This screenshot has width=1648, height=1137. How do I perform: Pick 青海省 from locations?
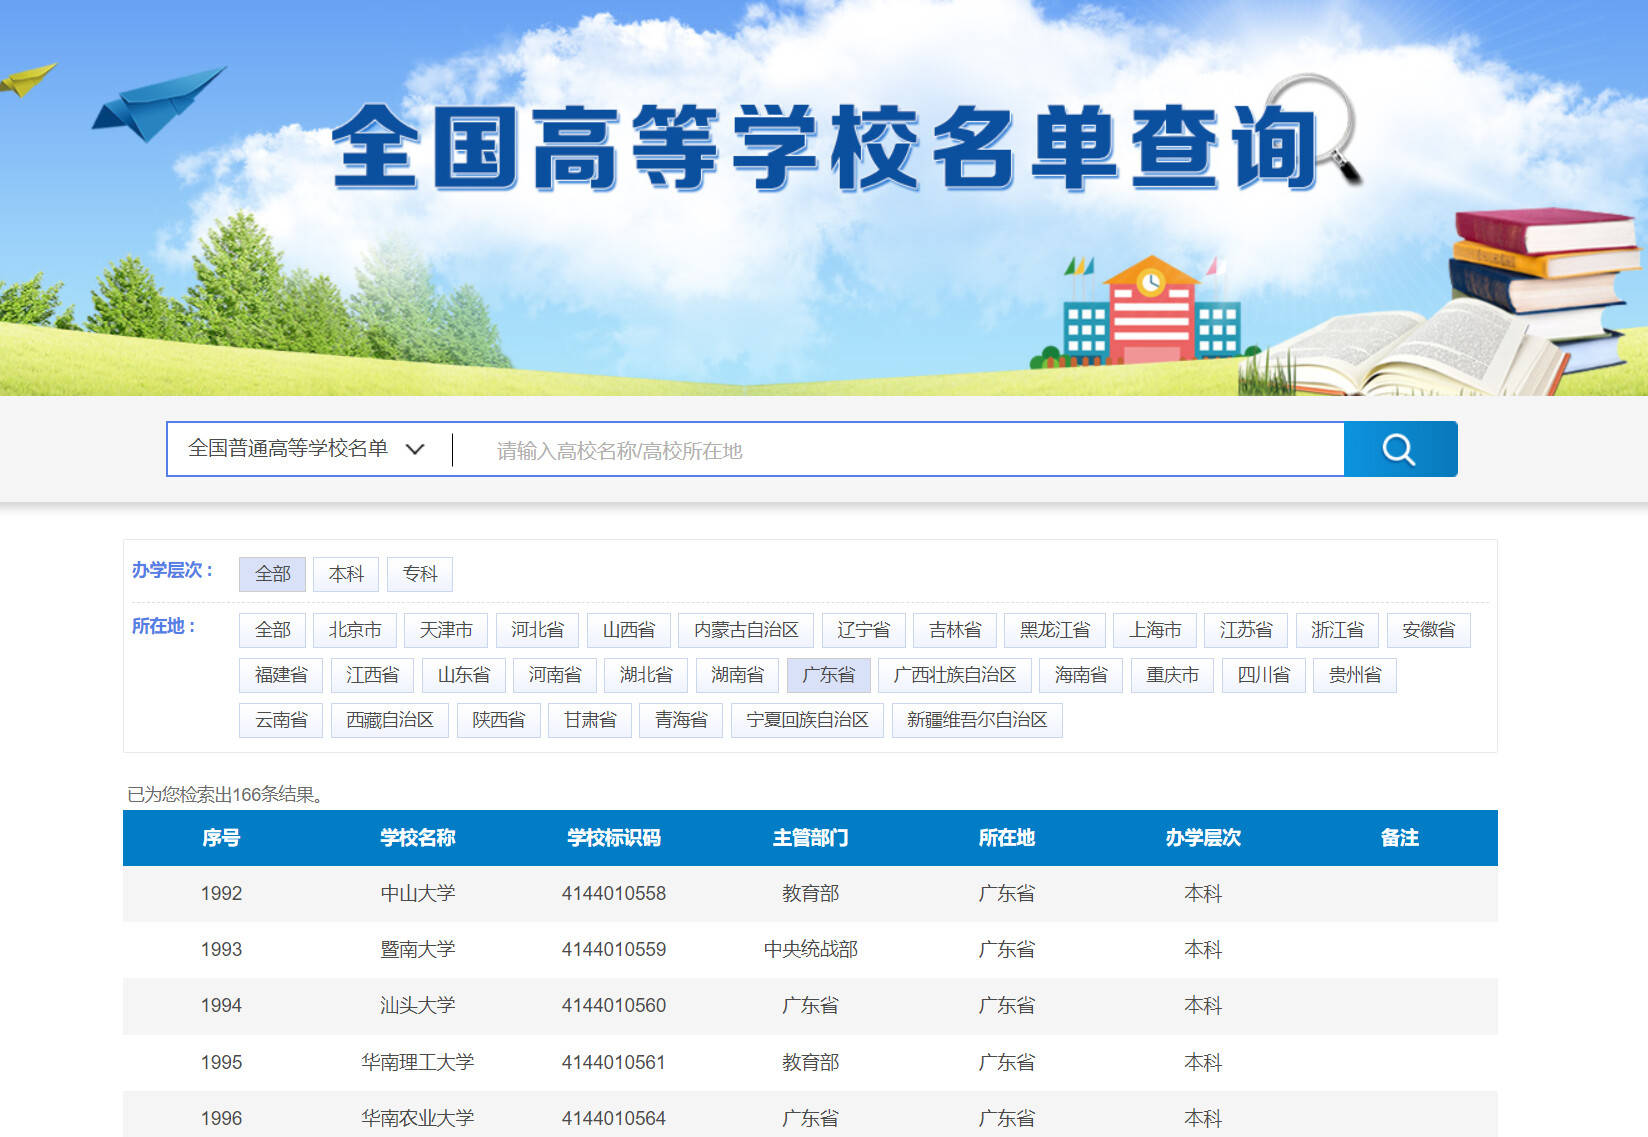coord(681,720)
